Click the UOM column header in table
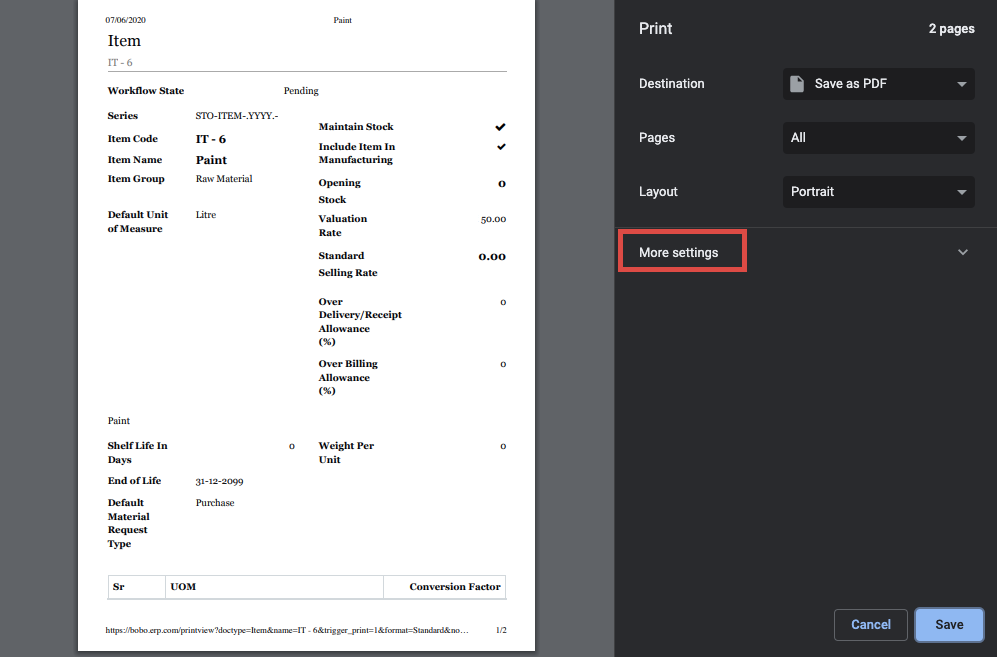The height and width of the screenshot is (657, 997). pyautogui.click(x=182, y=587)
